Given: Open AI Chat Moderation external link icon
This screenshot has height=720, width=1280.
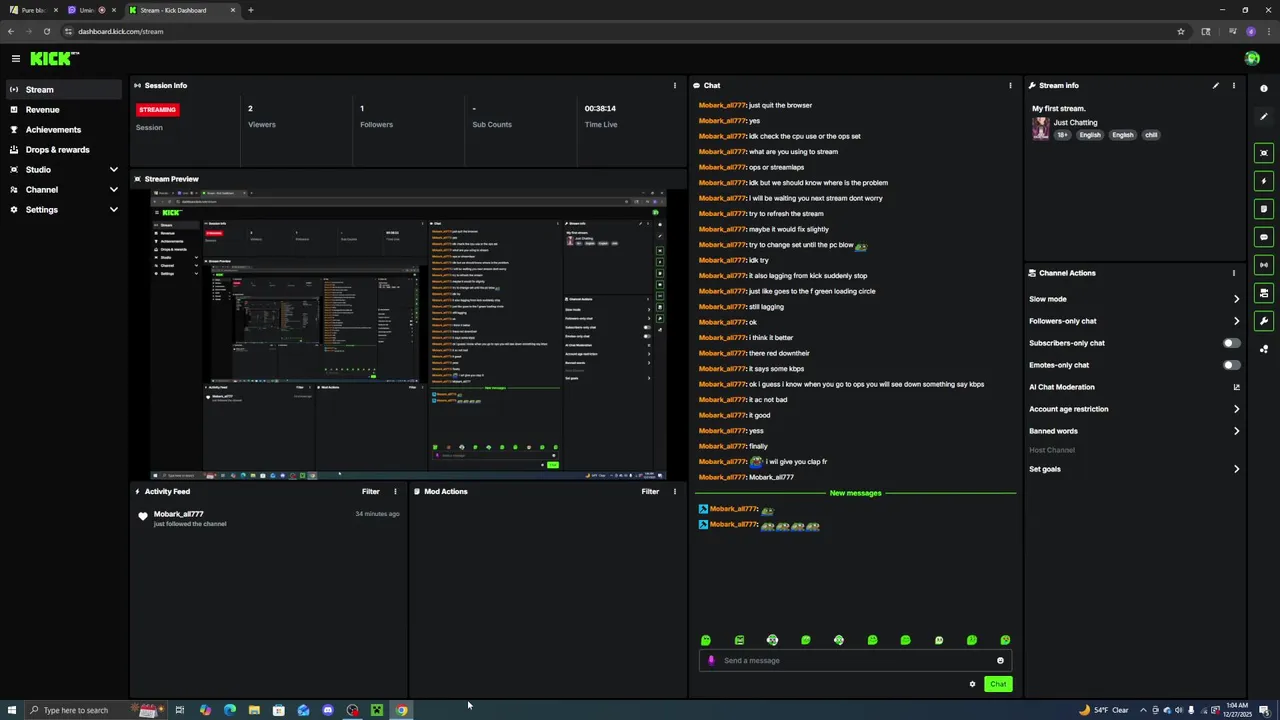Looking at the screenshot, I should click(x=1236, y=387).
